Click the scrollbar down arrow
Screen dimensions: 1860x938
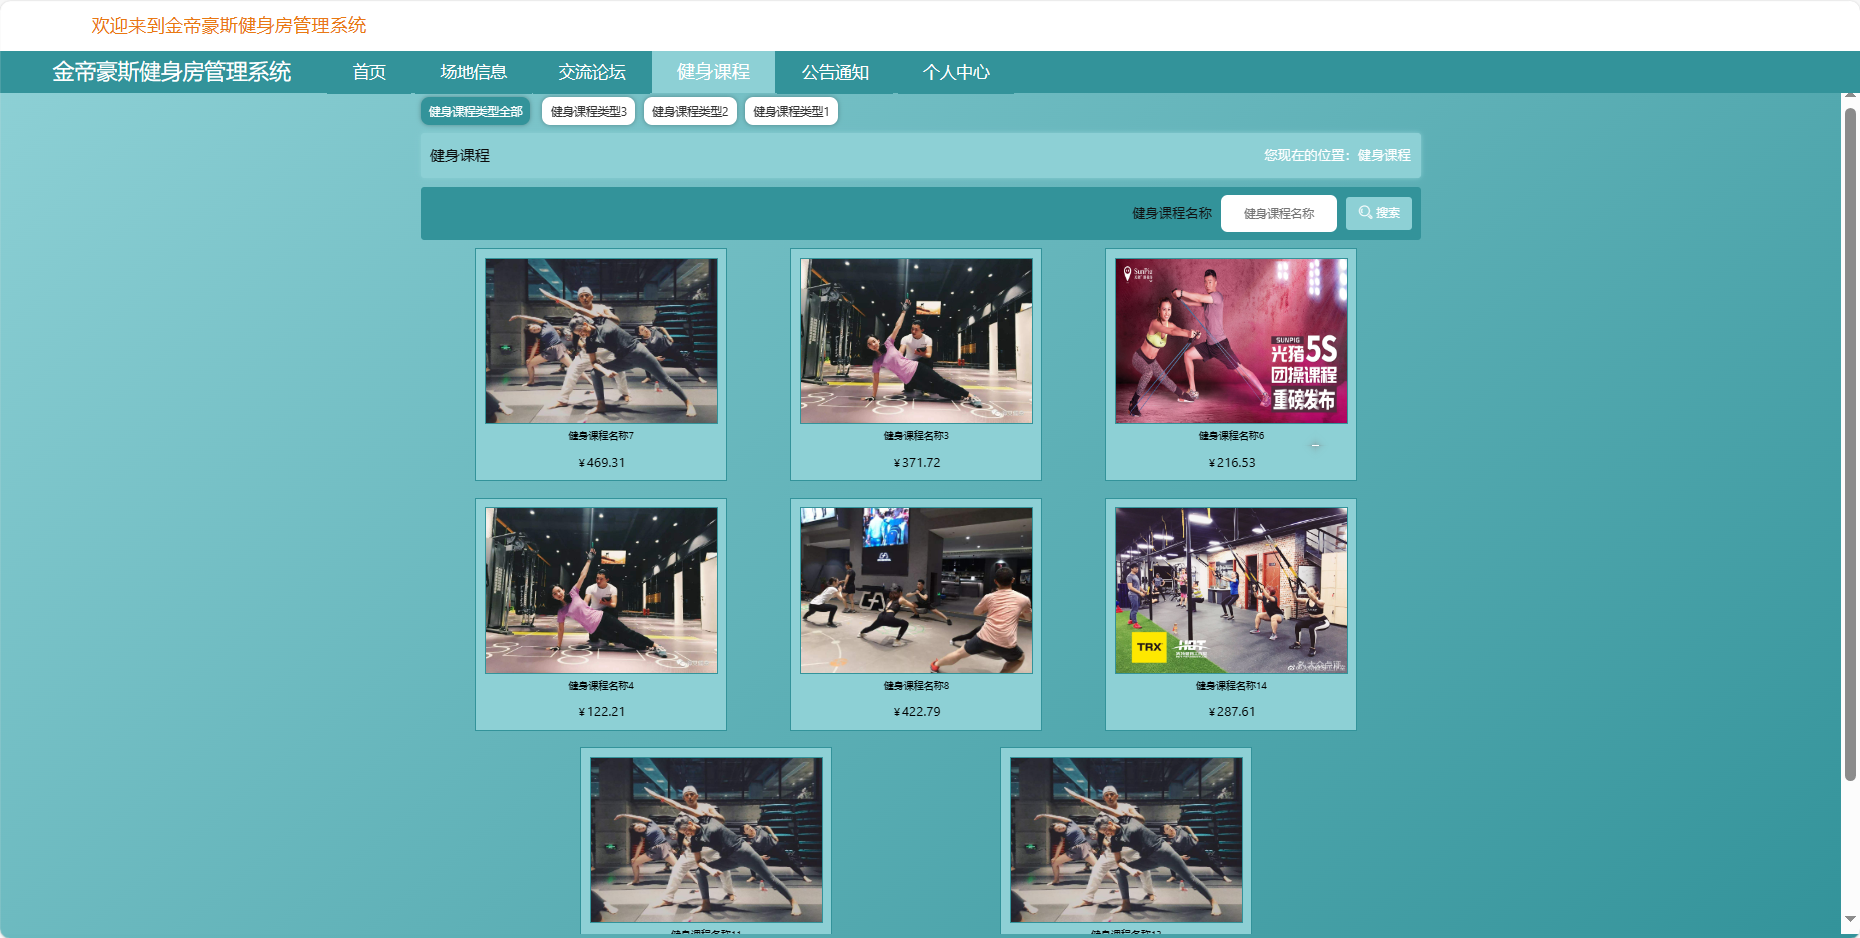pyautogui.click(x=1850, y=919)
